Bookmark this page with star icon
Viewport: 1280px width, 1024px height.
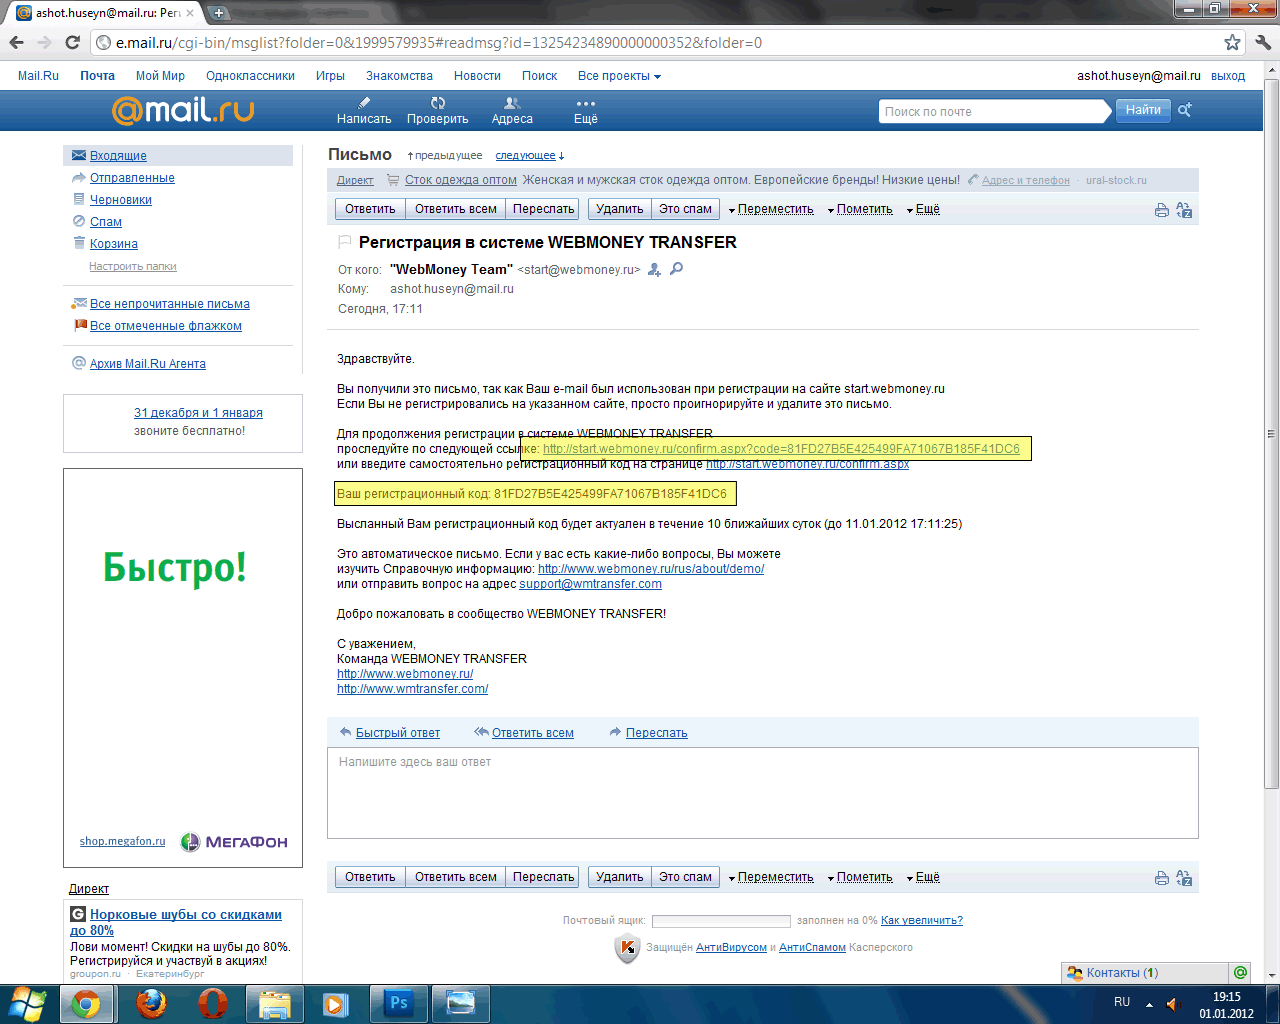pos(1233,42)
